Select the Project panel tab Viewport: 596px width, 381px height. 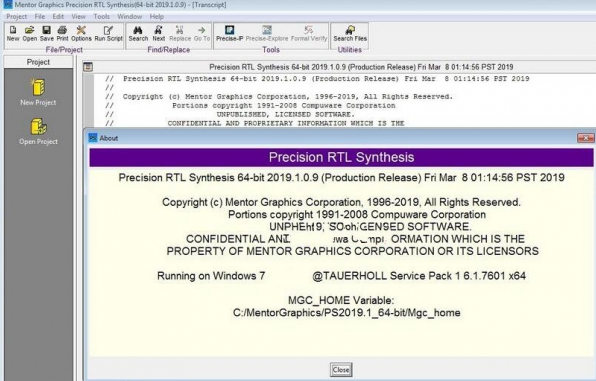[38, 62]
